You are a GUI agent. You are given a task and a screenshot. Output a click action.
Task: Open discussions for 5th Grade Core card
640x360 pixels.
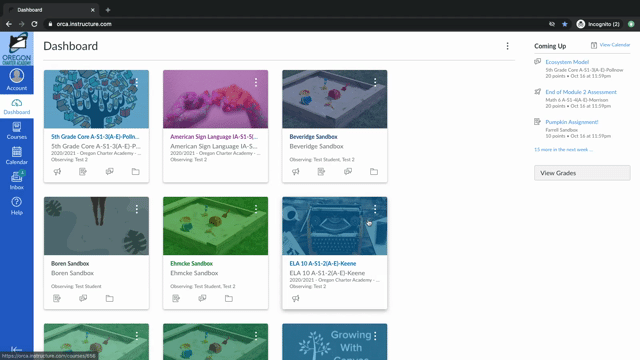pos(109,172)
